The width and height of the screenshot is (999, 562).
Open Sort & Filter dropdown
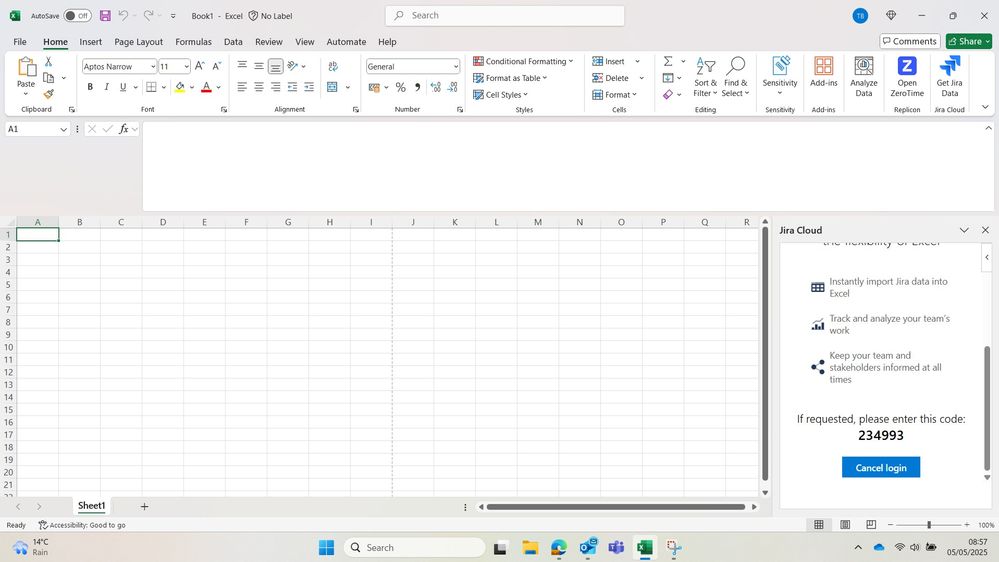(705, 76)
